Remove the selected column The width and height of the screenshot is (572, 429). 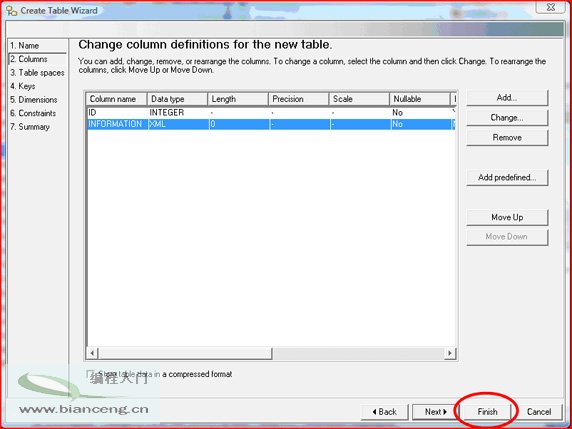point(507,138)
